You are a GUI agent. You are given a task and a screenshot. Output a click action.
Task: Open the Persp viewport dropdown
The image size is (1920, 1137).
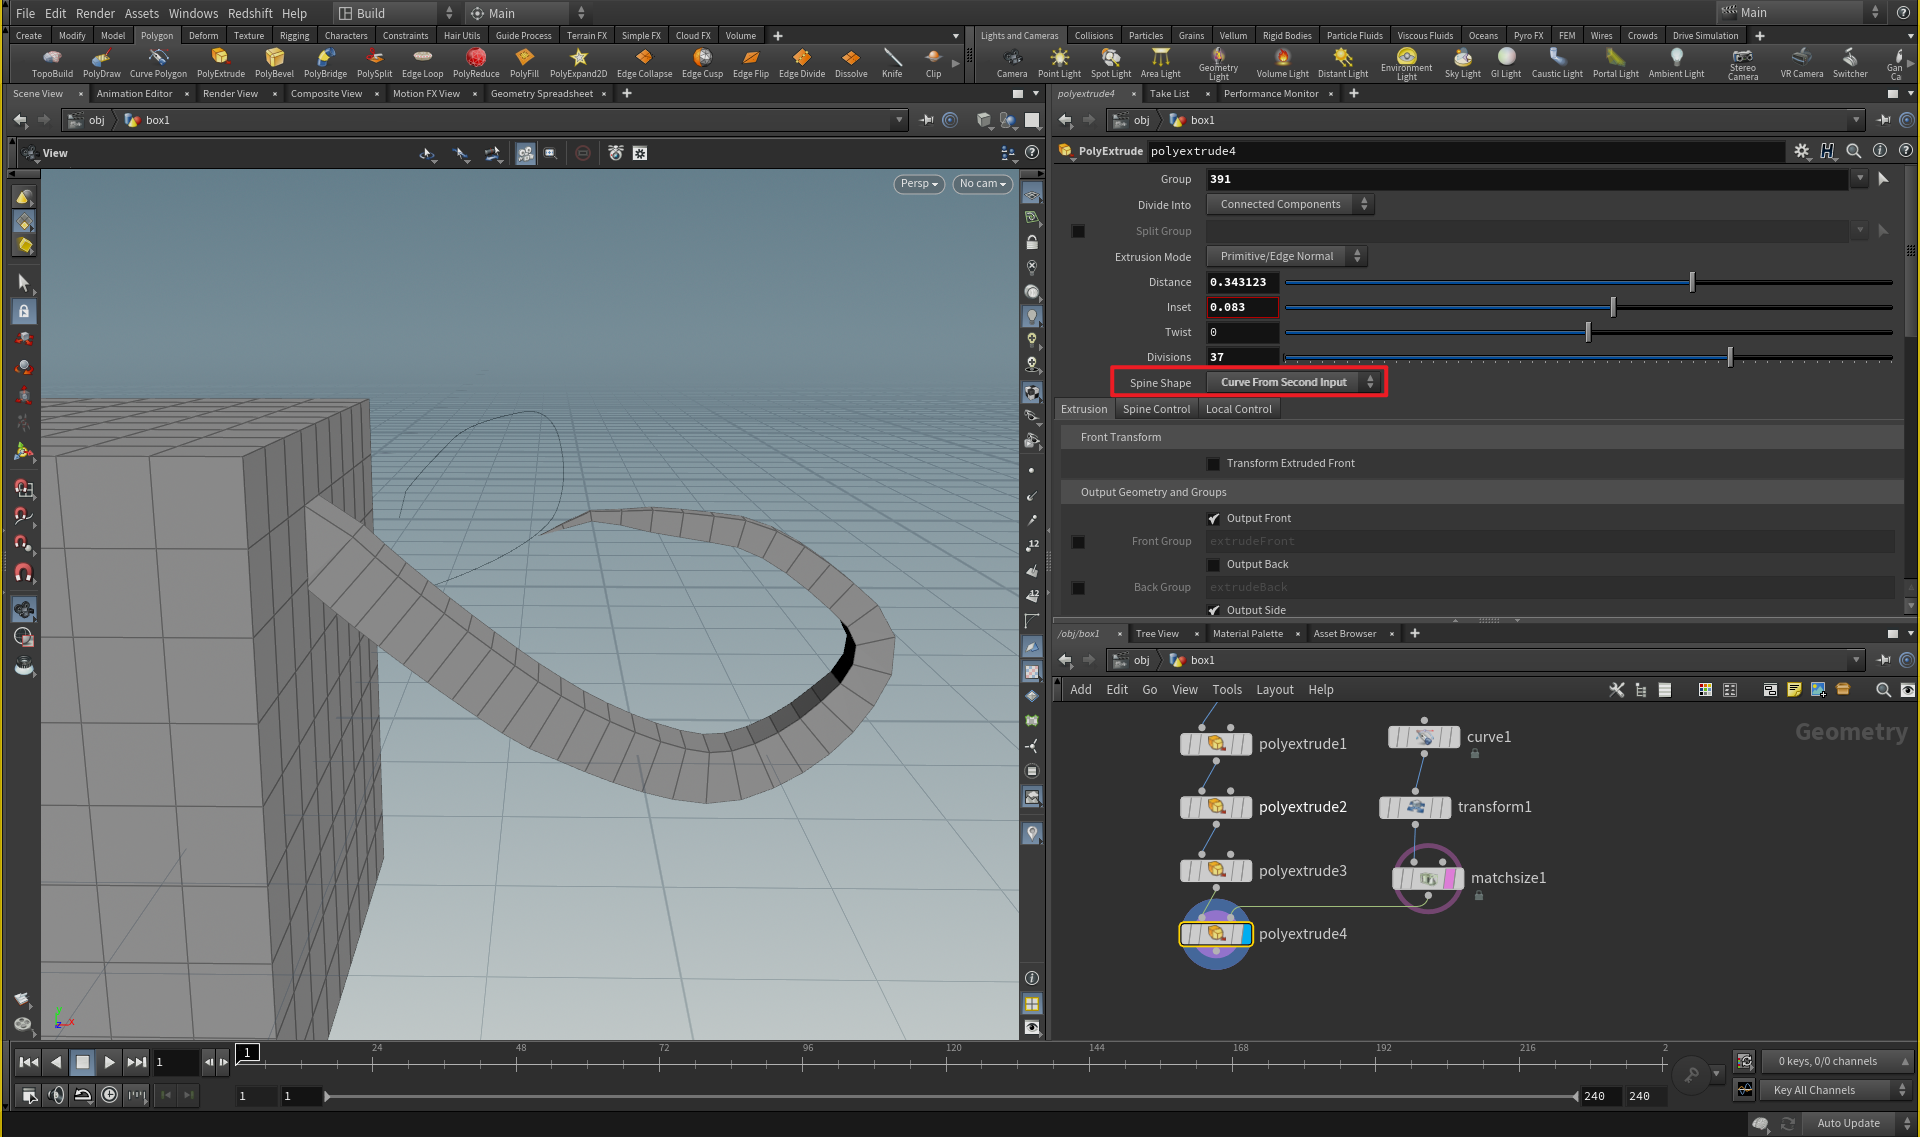[917, 184]
